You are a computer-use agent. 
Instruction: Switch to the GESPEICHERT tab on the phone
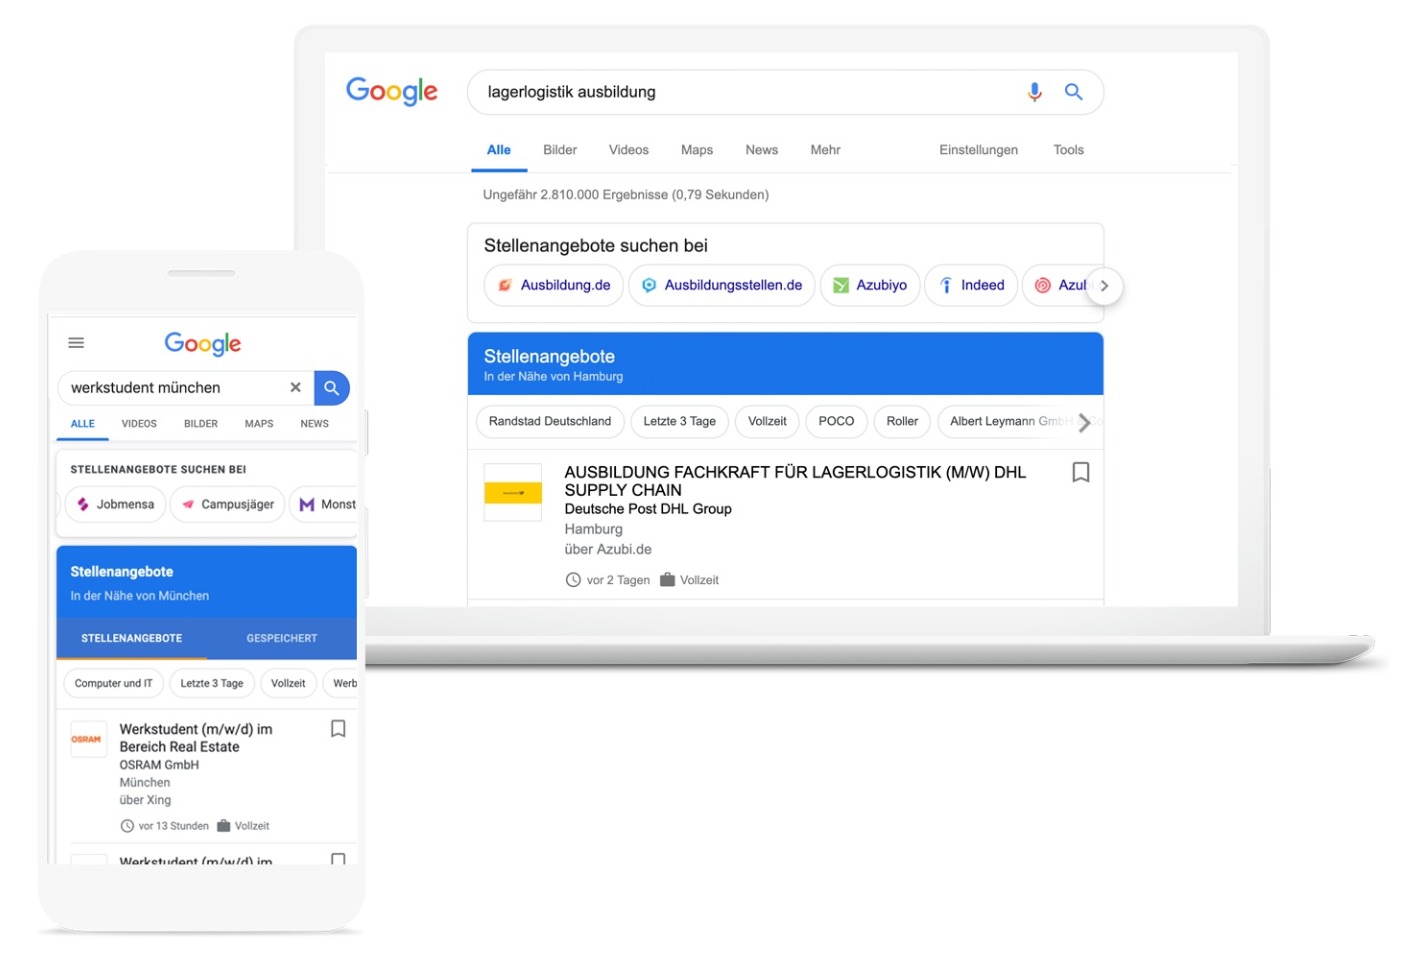tap(282, 638)
